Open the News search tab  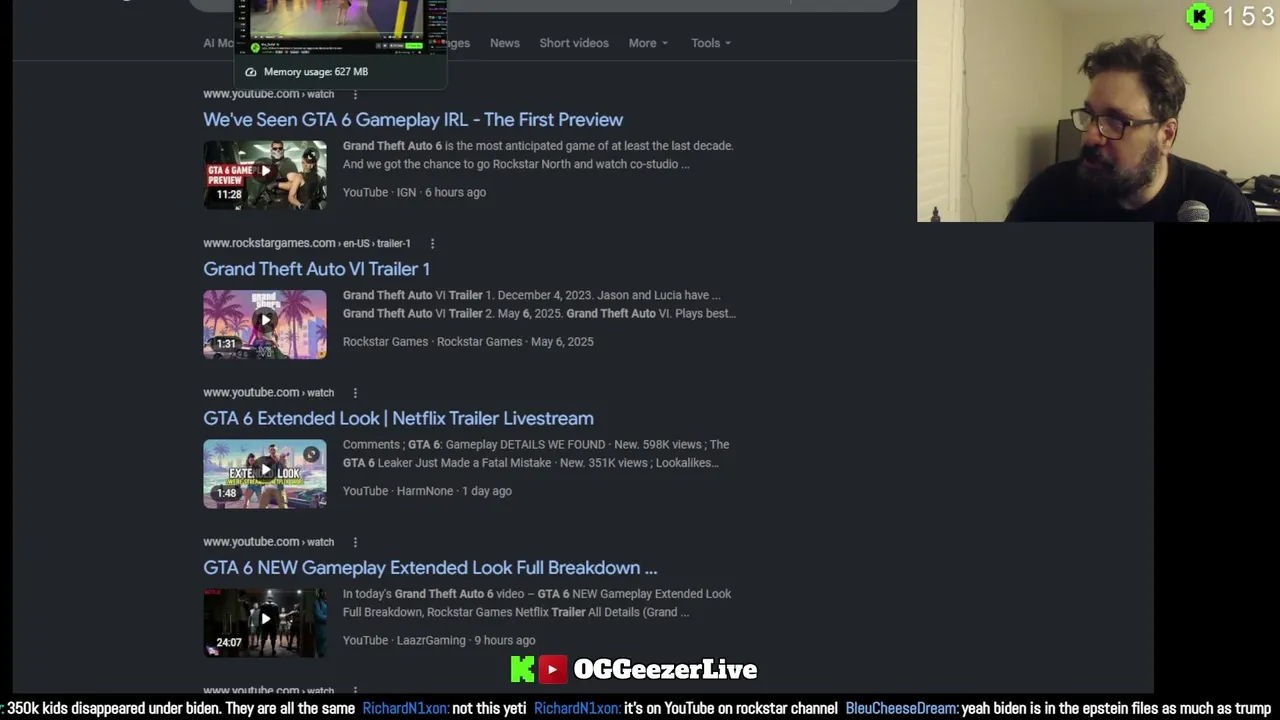point(504,43)
